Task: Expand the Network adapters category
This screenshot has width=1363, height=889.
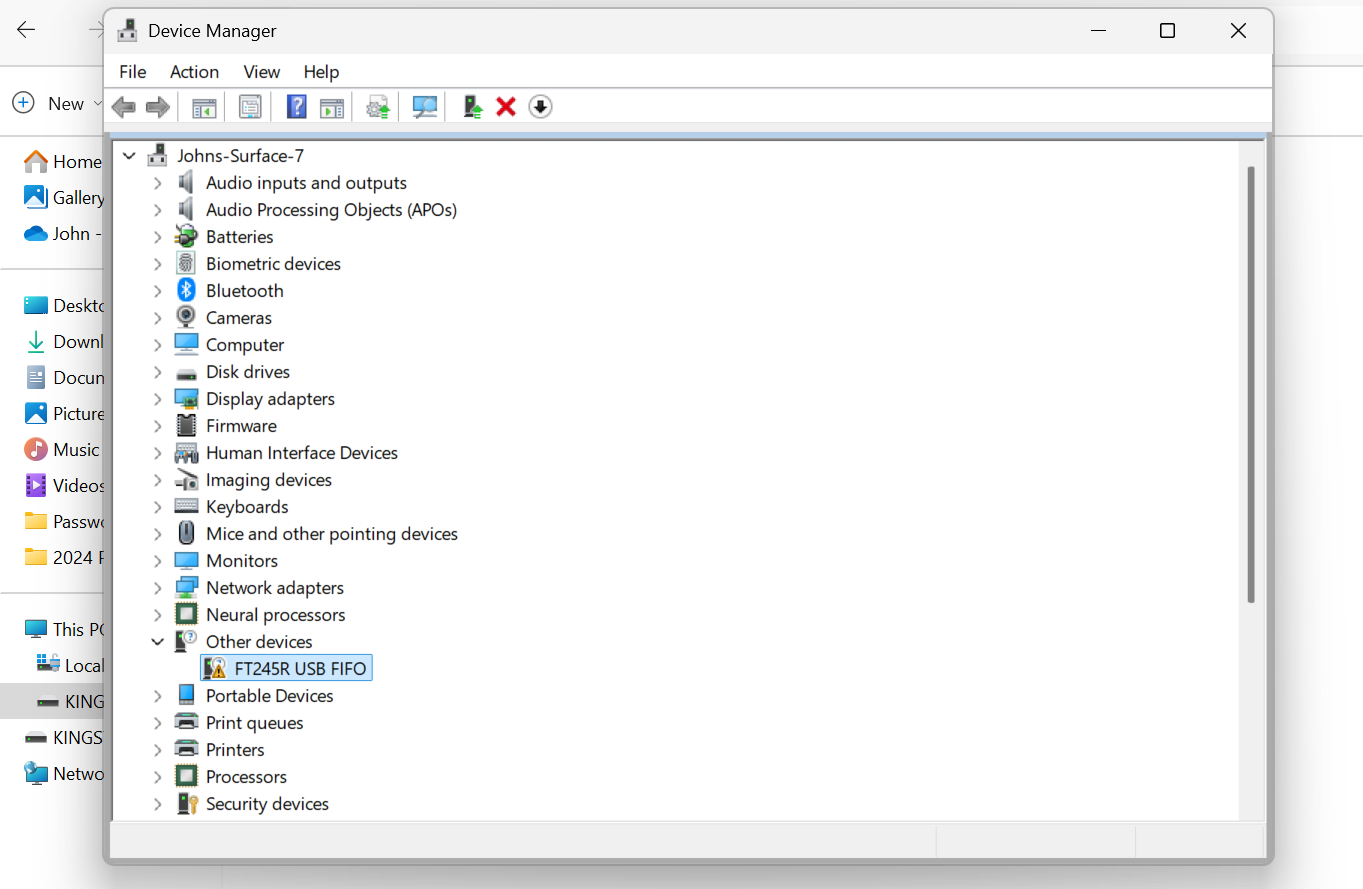Action: [157, 588]
